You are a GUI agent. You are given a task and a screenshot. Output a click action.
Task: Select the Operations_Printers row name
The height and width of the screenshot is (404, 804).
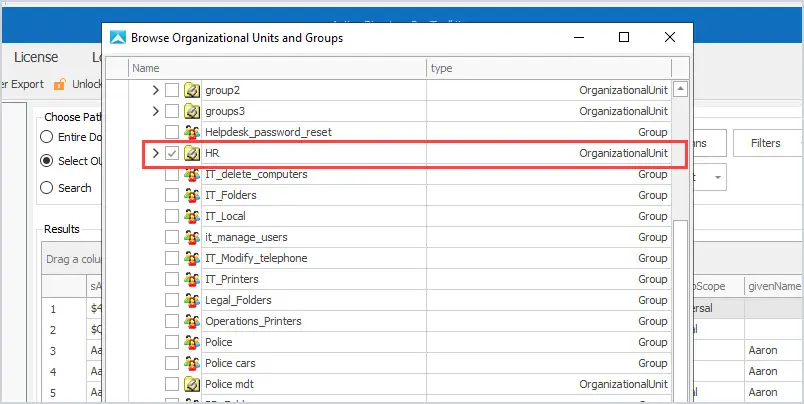[253, 321]
